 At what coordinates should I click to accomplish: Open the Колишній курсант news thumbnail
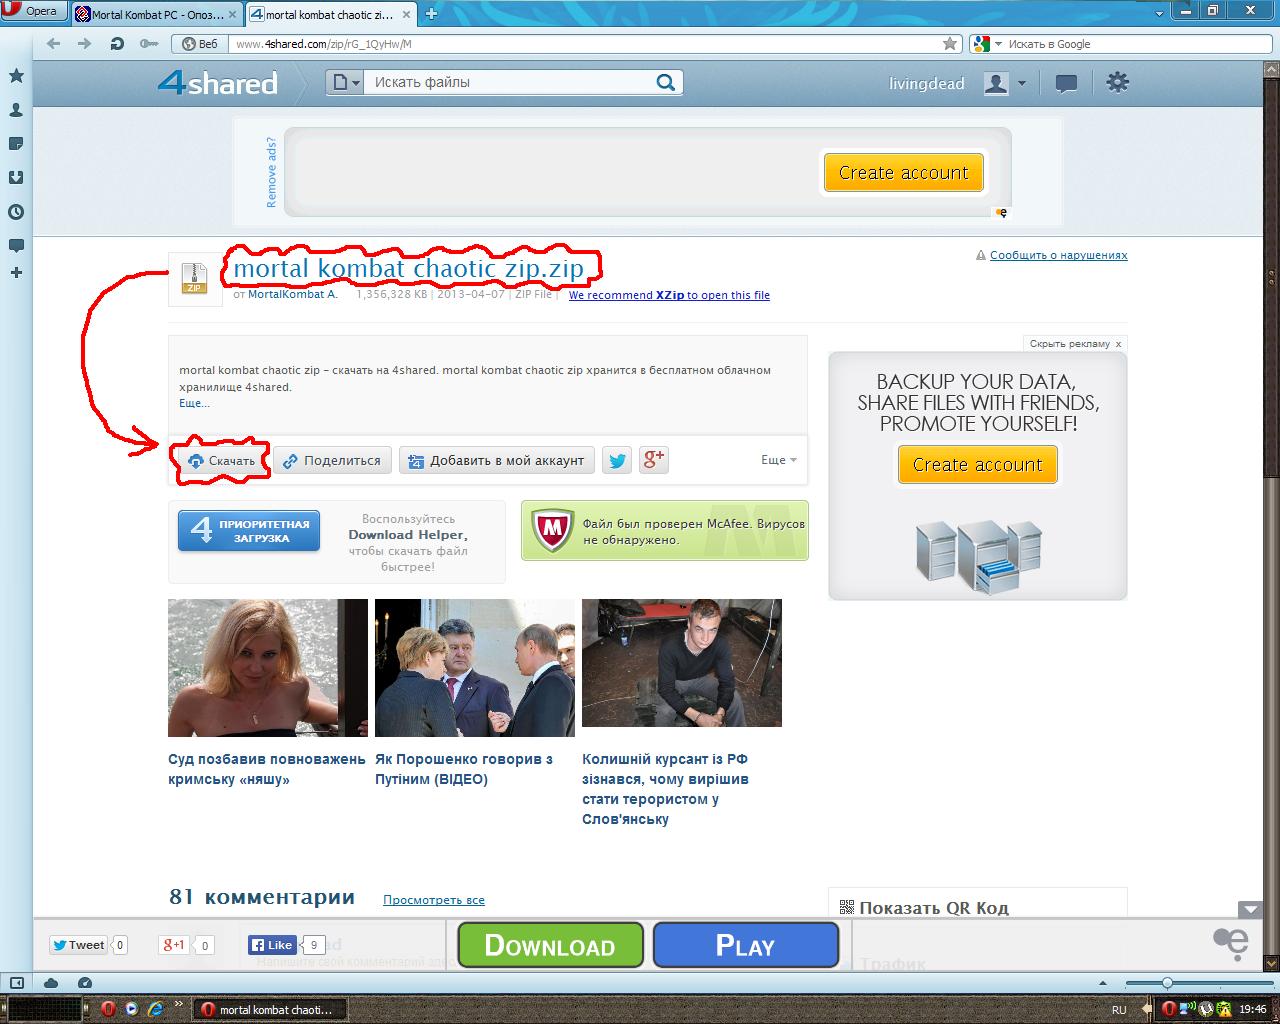pyautogui.click(x=682, y=662)
